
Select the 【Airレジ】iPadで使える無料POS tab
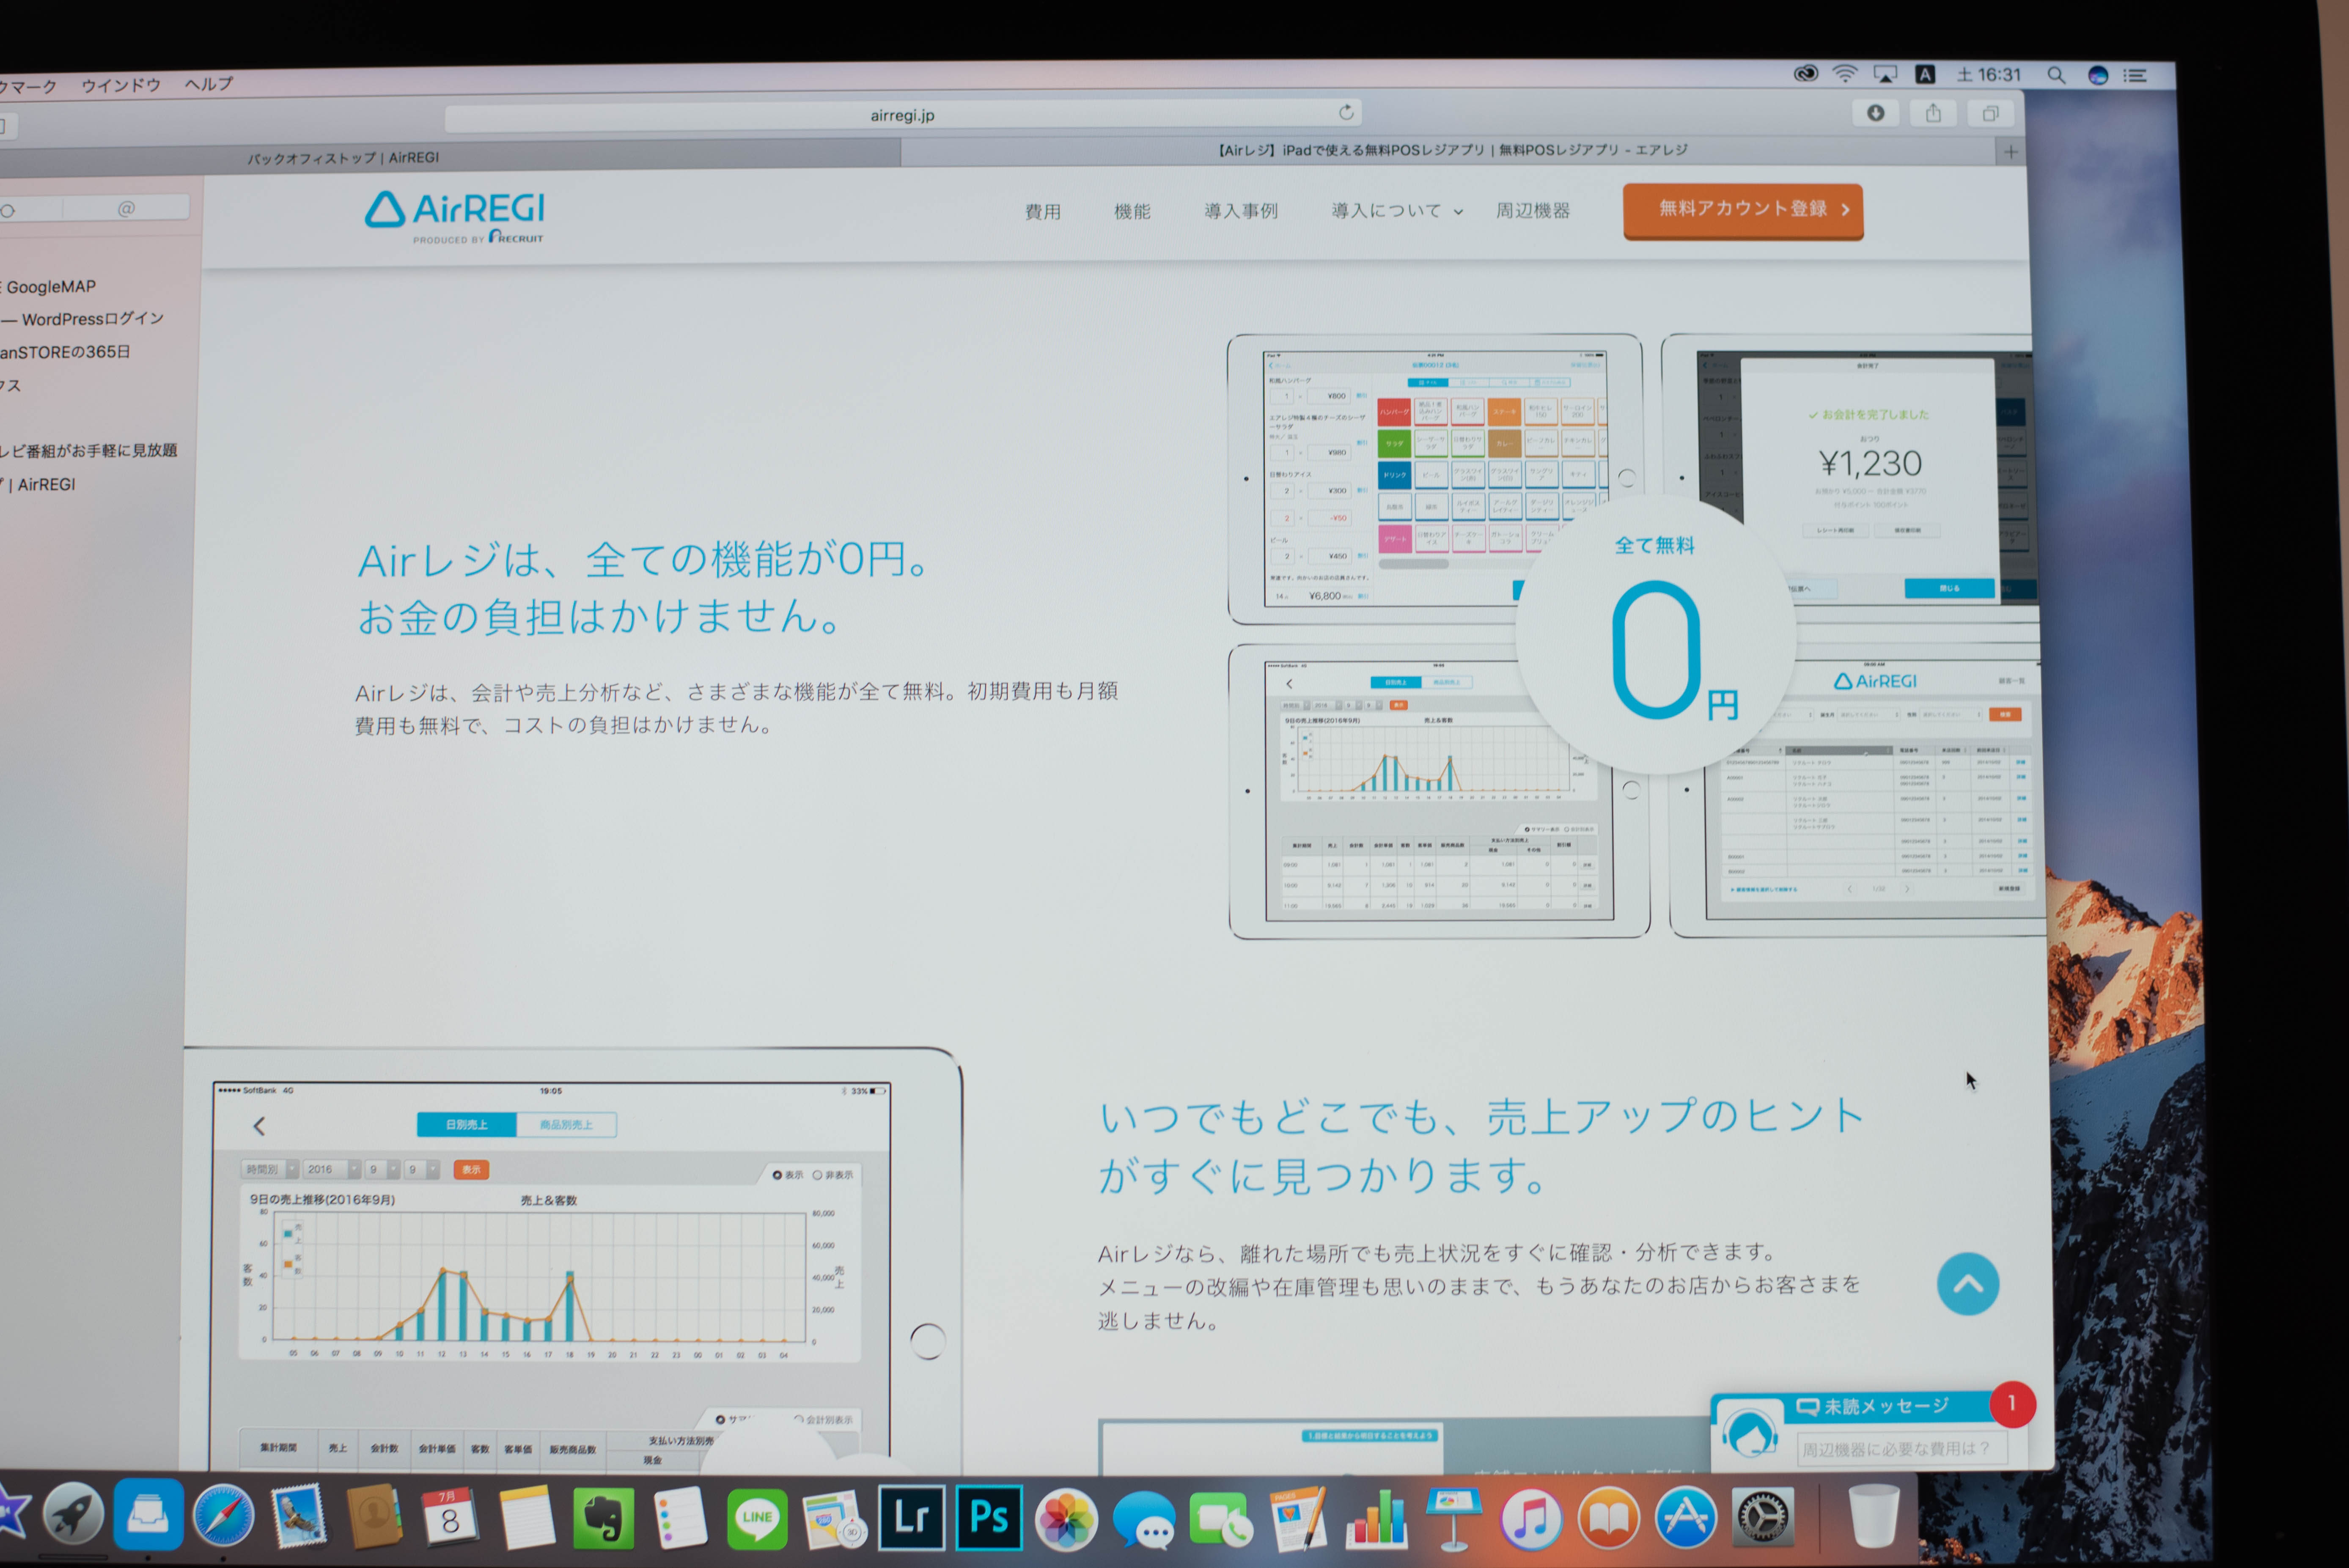1452,150
